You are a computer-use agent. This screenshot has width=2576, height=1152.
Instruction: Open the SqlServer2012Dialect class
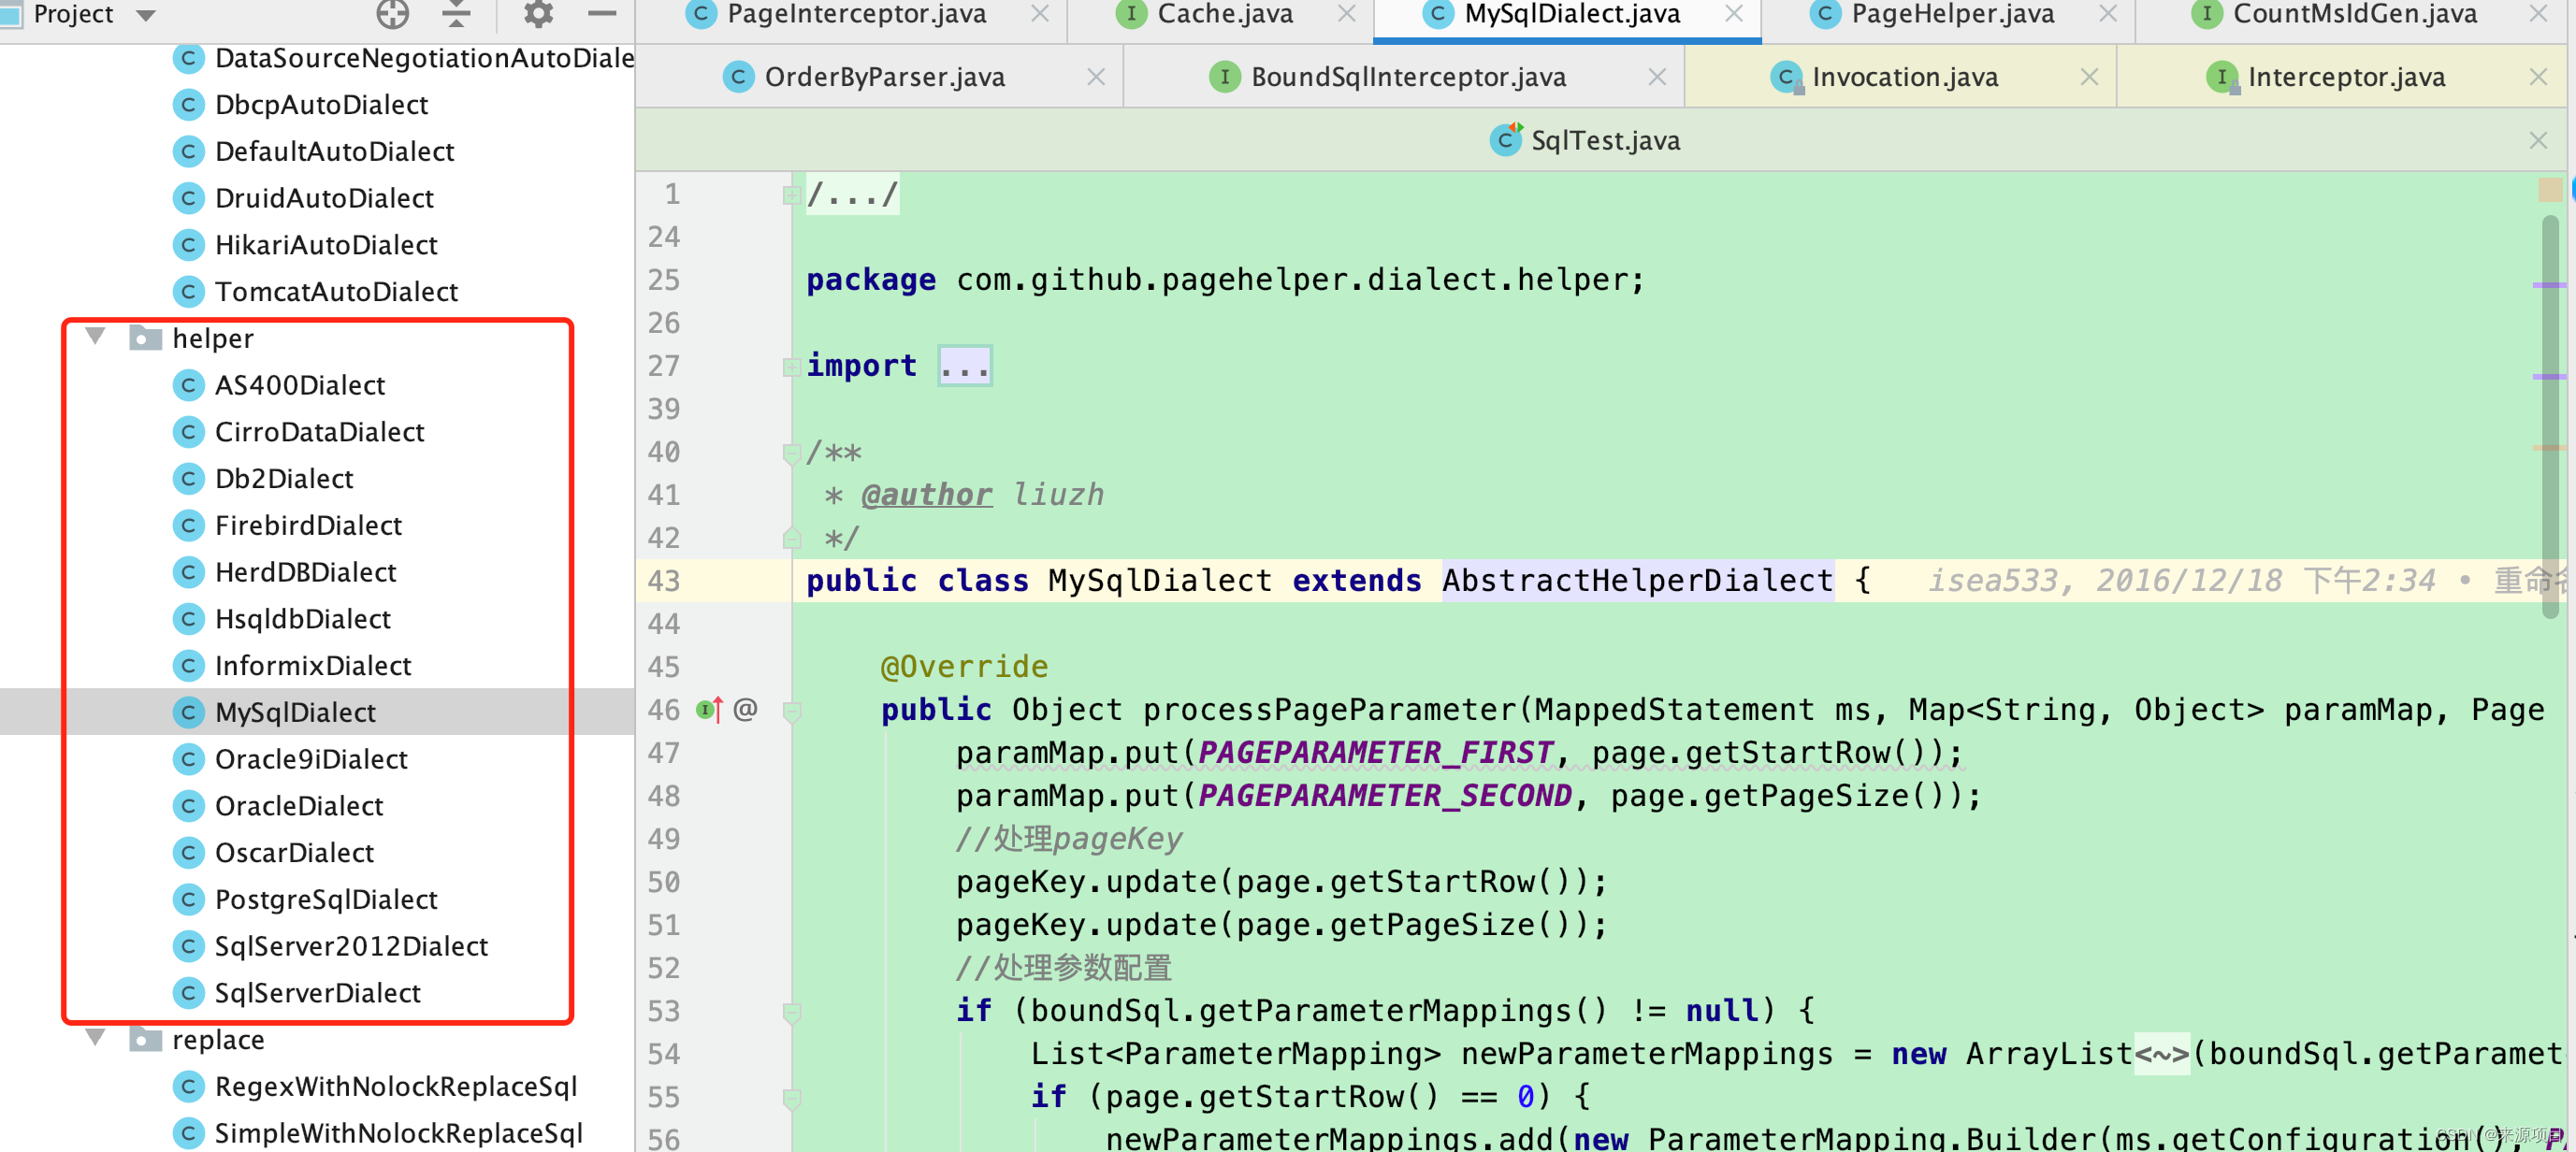point(351,947)
